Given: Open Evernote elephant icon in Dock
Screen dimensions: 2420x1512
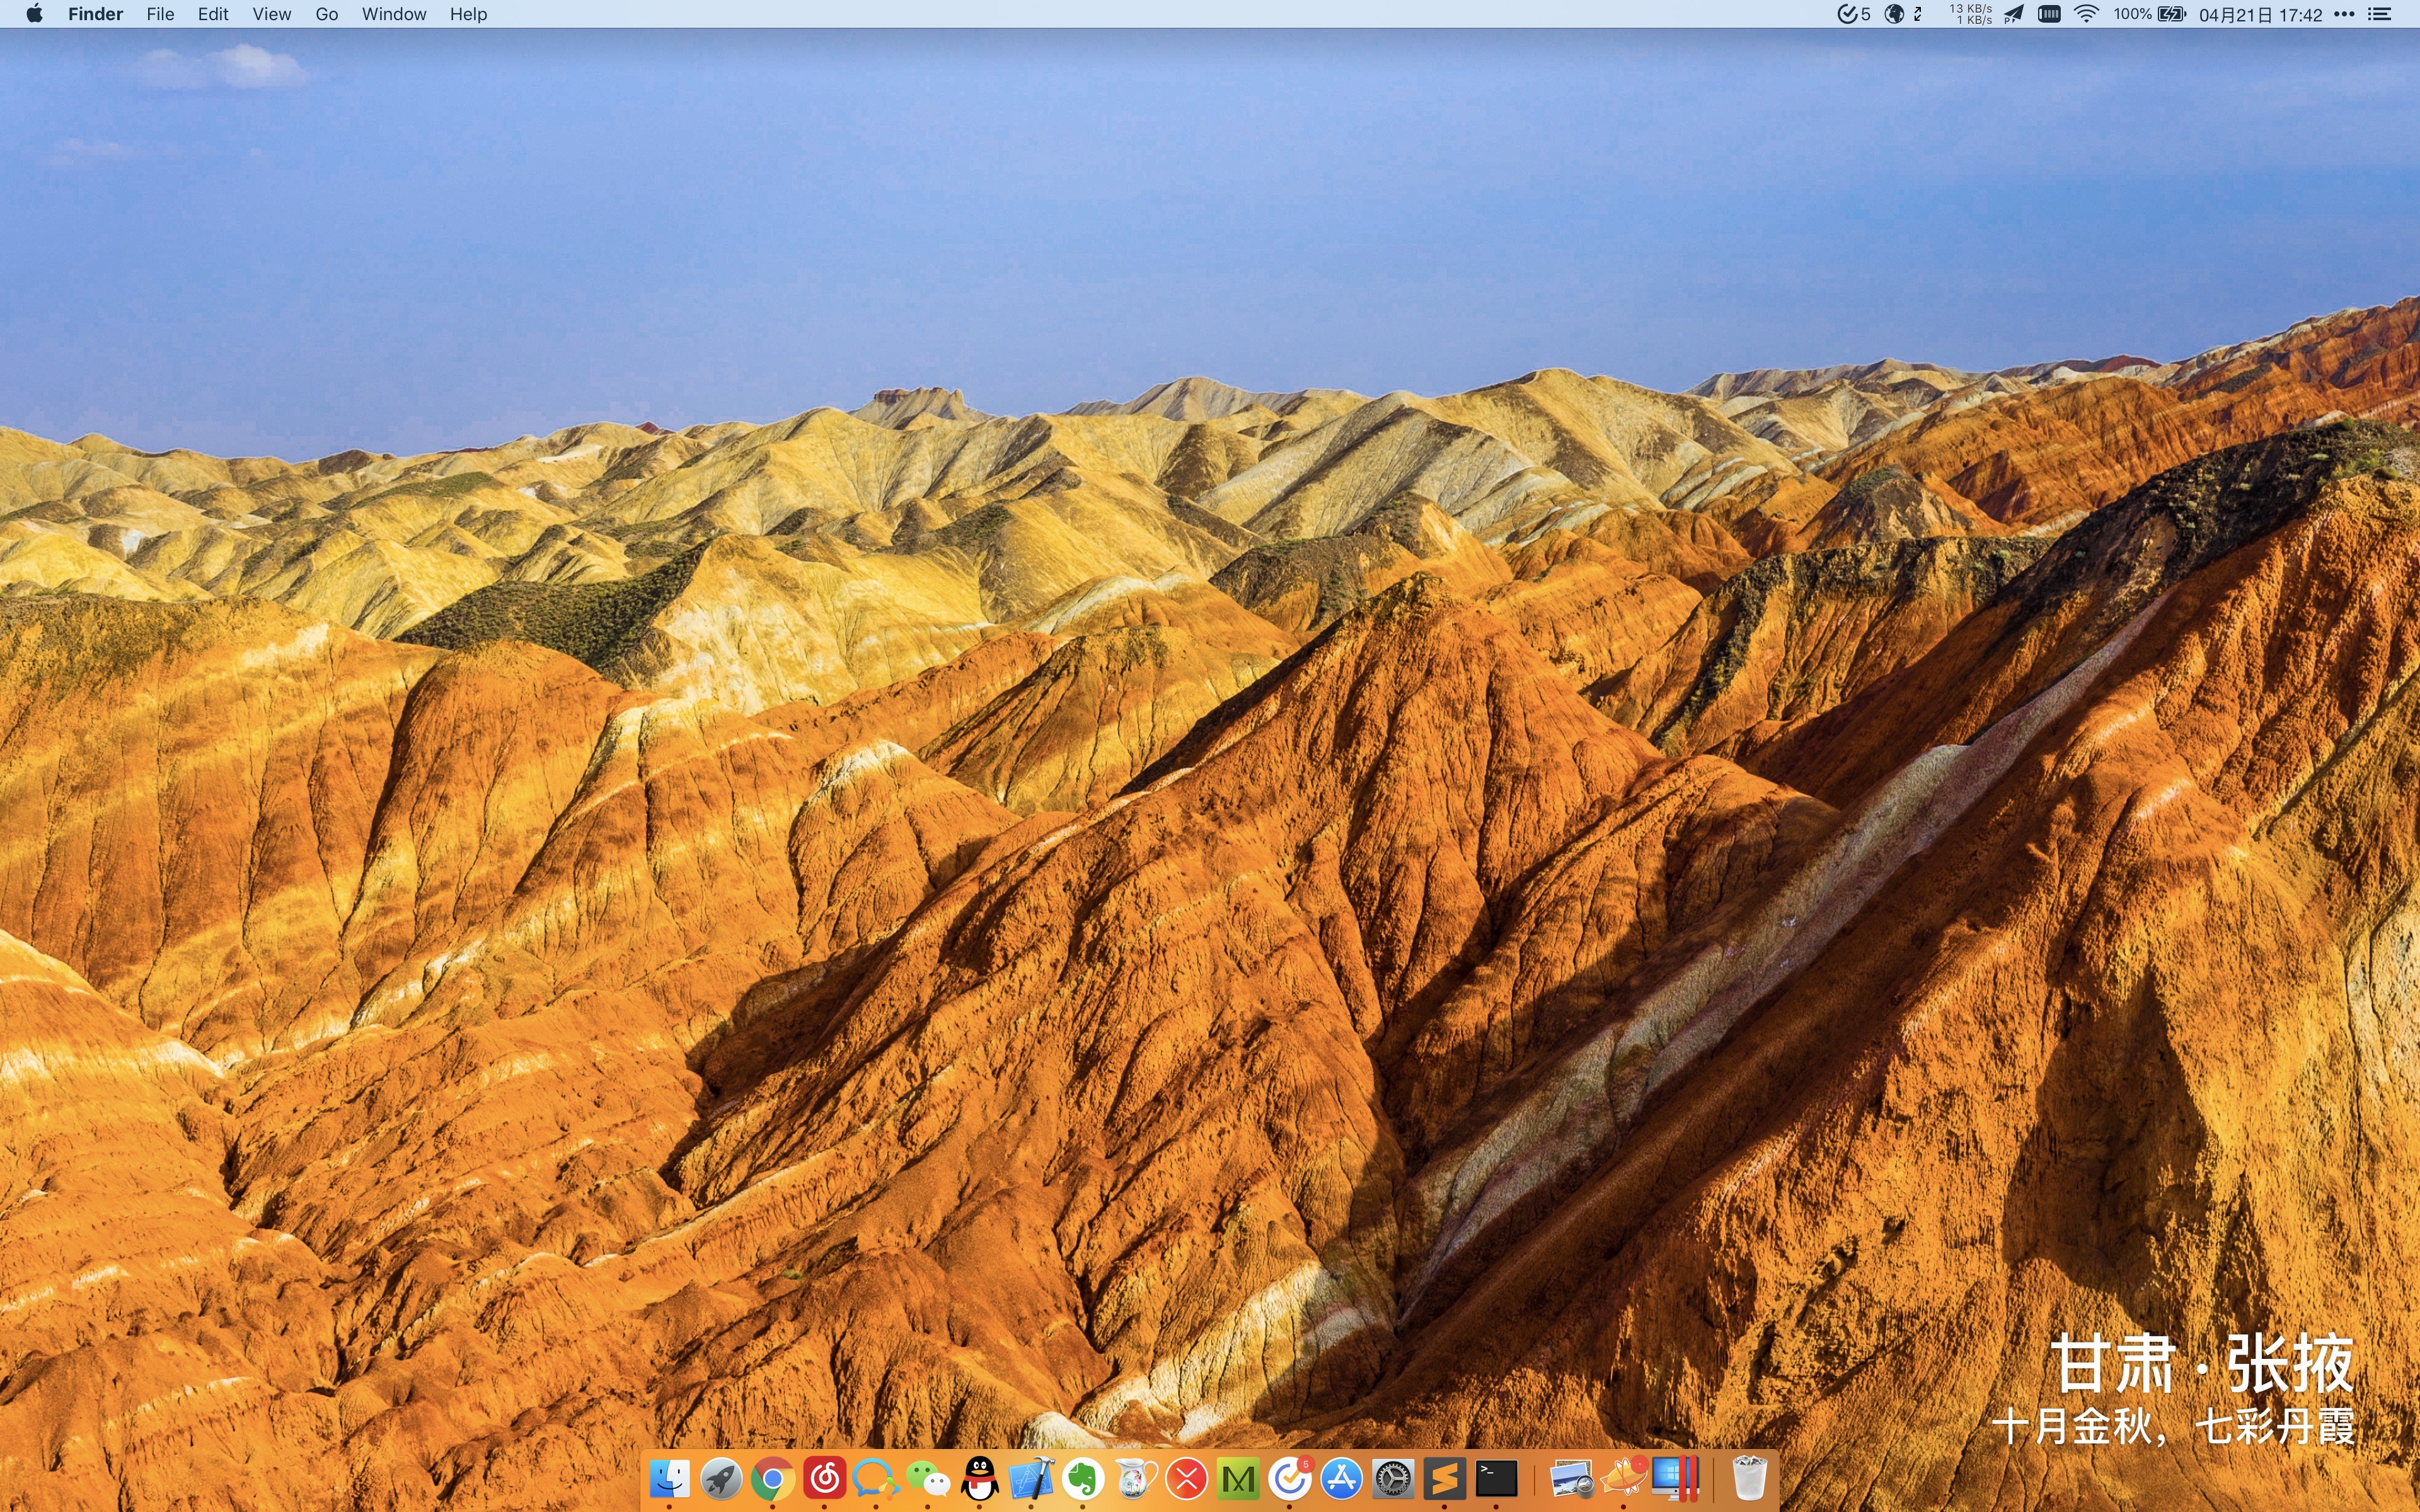Looking at the screenshot, I should pyautogui.click(x=1083, y=1478).
